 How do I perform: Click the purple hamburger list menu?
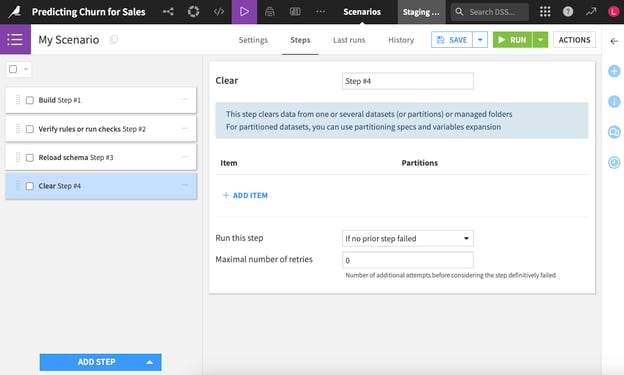point(15,39)
